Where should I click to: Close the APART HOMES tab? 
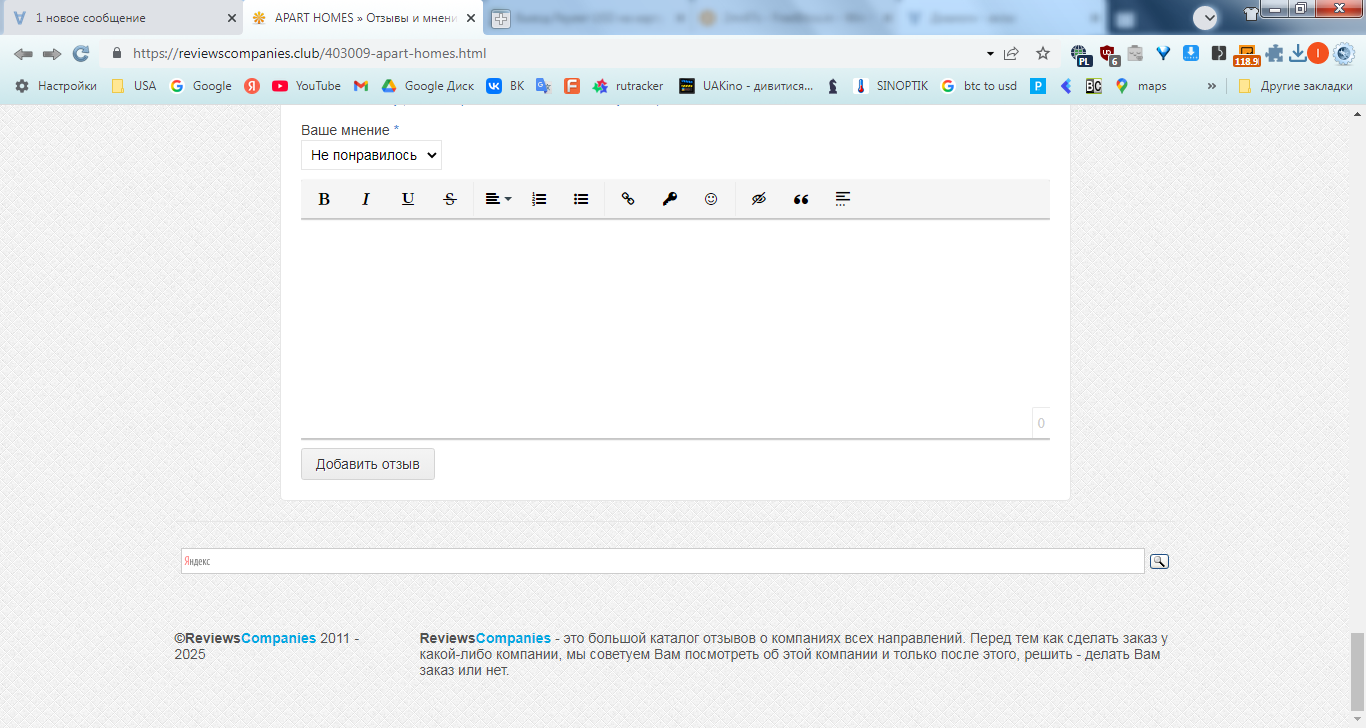[x=471, y=18]
